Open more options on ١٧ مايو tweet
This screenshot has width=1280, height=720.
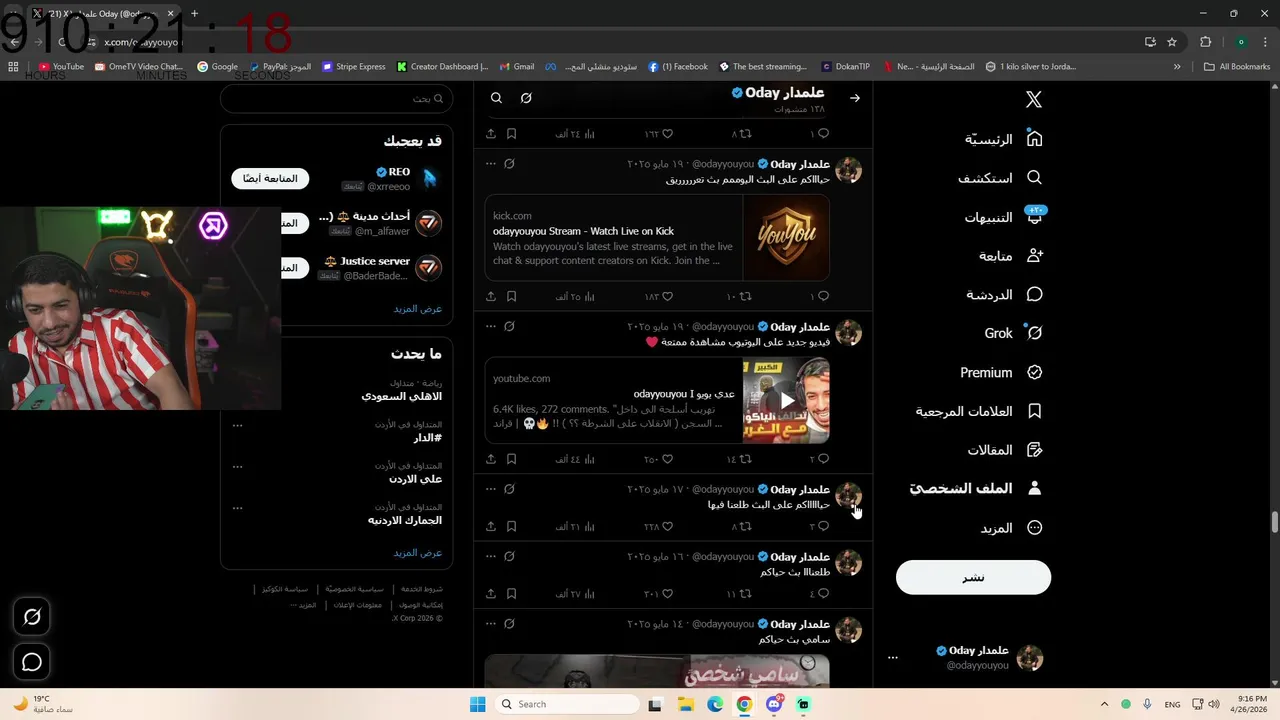click(x=490, y=489)
